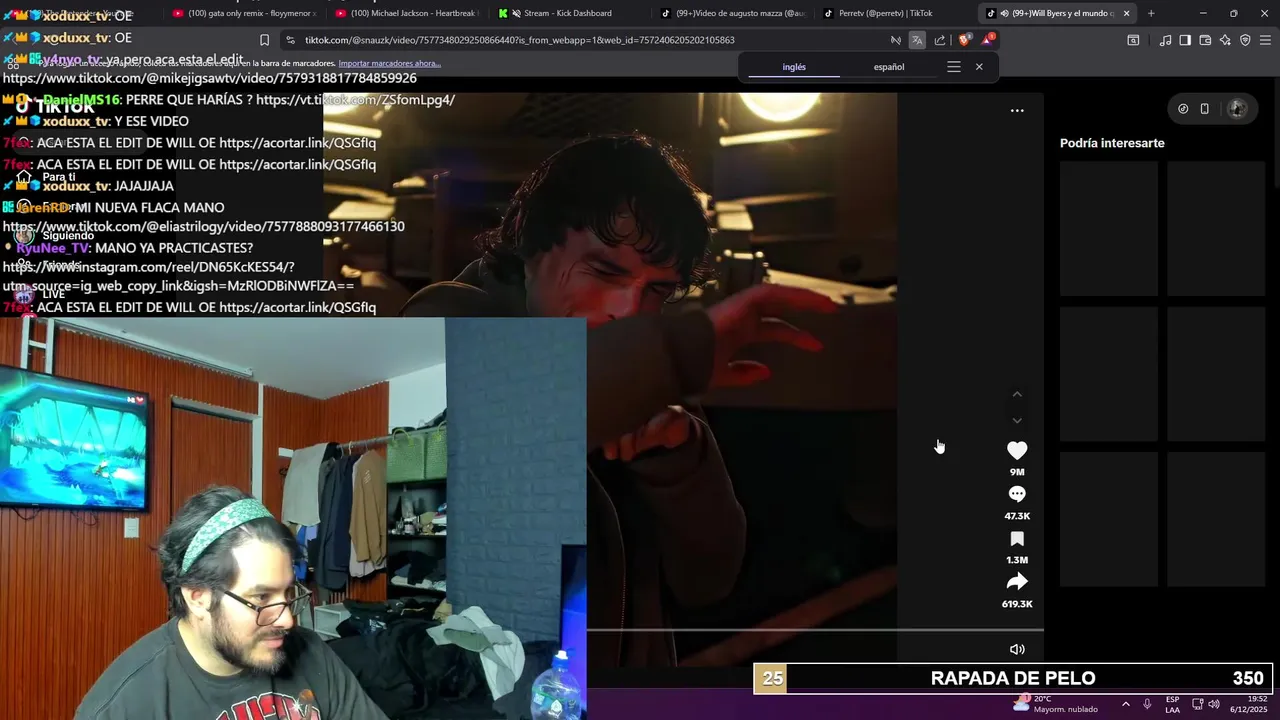Click Importar marcadores ahora link
The height and width of the screenshot is (720, 1280).
[389, 63]
